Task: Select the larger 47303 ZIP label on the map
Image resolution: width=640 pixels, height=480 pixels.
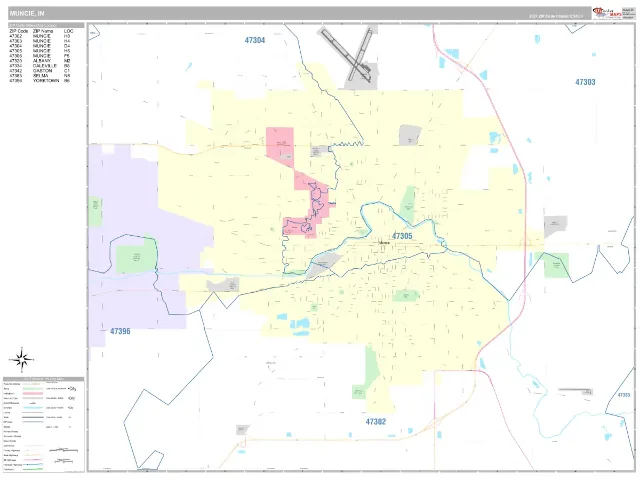Action: pyautogui.click(x=585, y=82)
